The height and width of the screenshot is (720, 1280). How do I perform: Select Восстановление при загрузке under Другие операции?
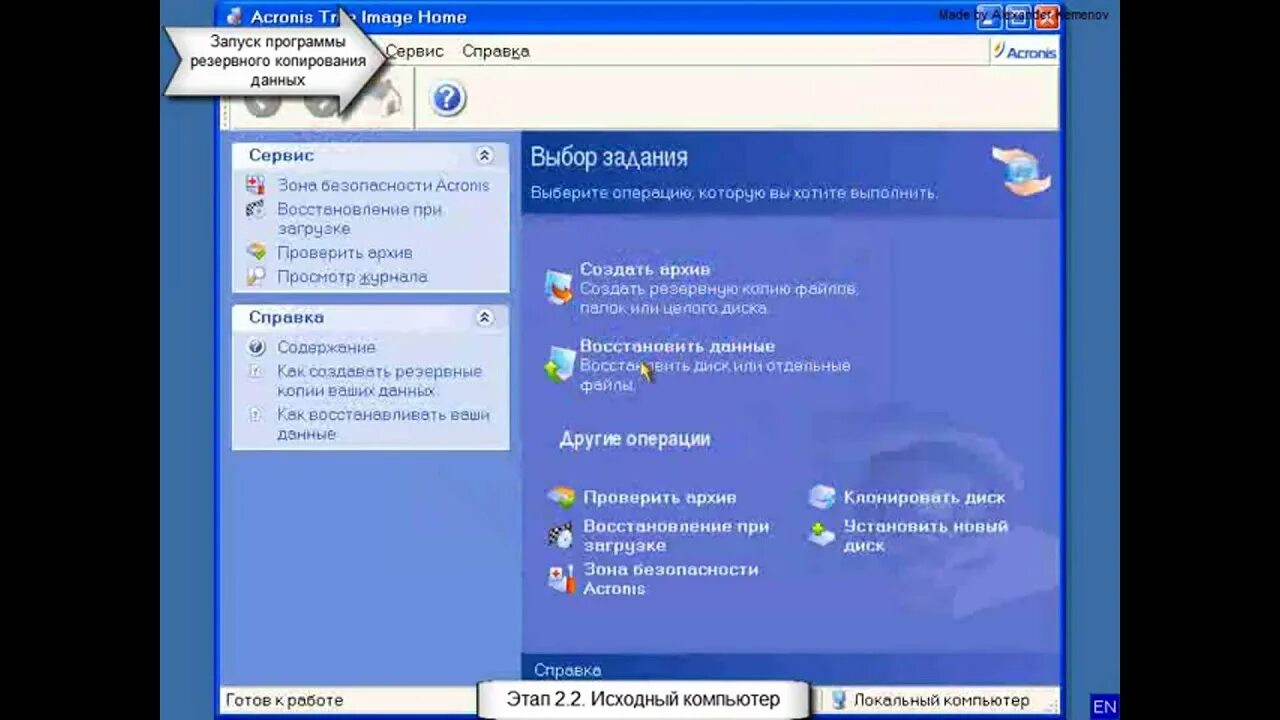click(676, 535)
